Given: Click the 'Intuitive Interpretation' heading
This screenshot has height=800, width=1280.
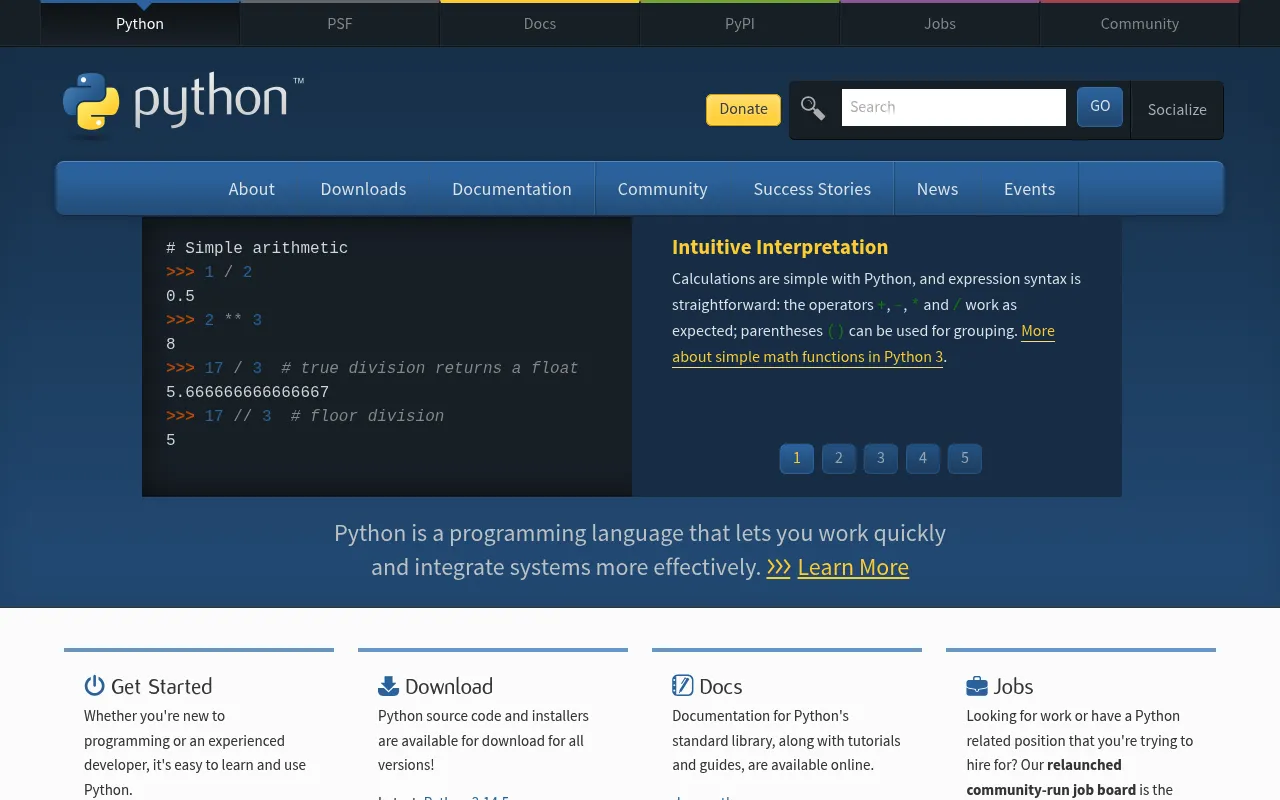Looking at the screenshot, I should [x=780, y=247].
